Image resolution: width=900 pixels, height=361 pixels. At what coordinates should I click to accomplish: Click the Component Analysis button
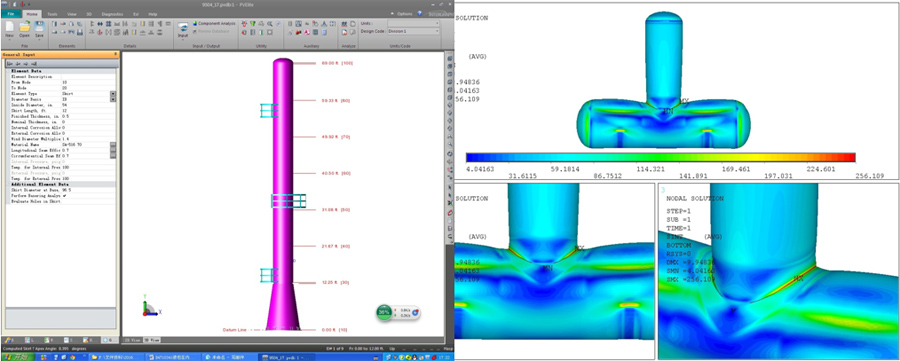click(214, 24)
